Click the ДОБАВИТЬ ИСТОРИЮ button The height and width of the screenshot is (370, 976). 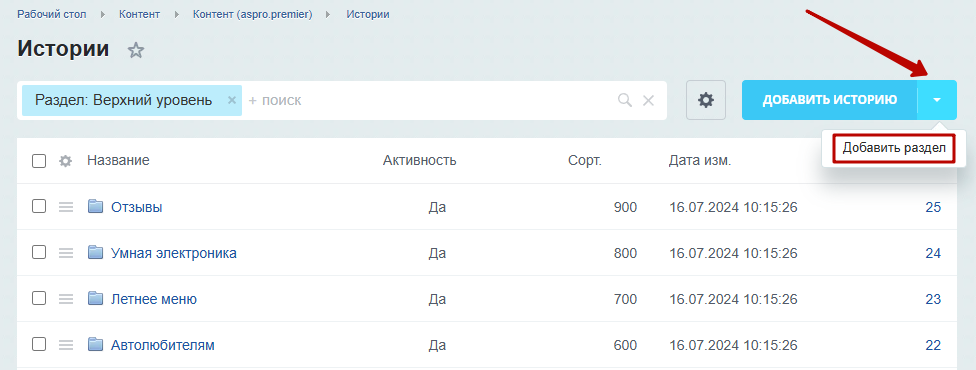pos(830,100)
